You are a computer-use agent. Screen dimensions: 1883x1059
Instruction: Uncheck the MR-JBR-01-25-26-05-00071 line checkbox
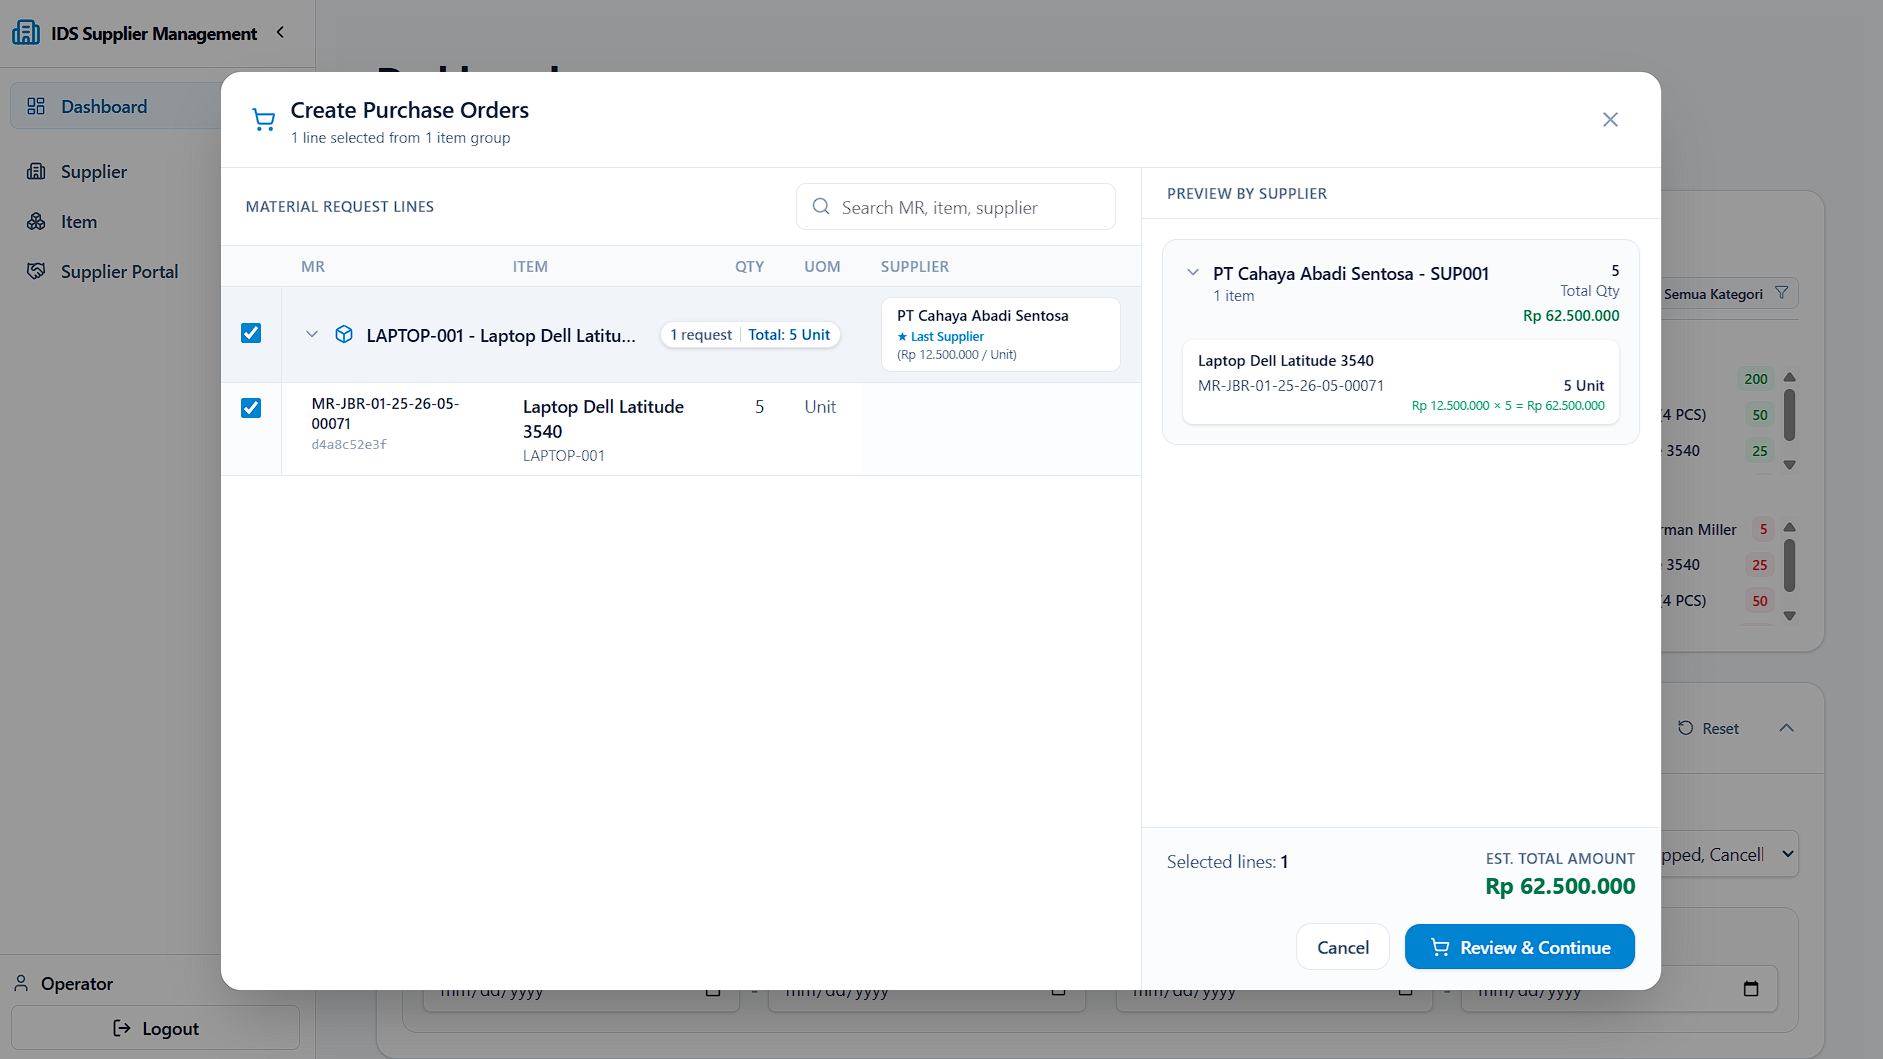(251, 408)
